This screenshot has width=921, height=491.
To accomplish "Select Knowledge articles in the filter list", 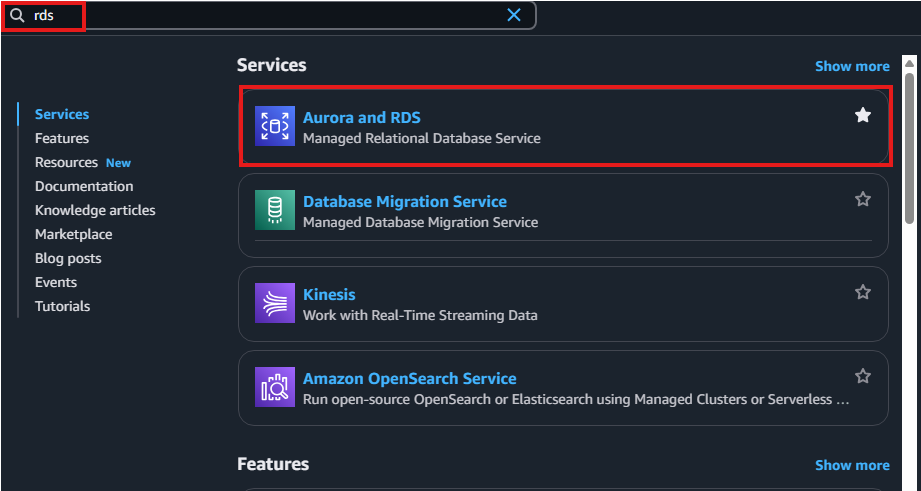I will tap(95, 210).
